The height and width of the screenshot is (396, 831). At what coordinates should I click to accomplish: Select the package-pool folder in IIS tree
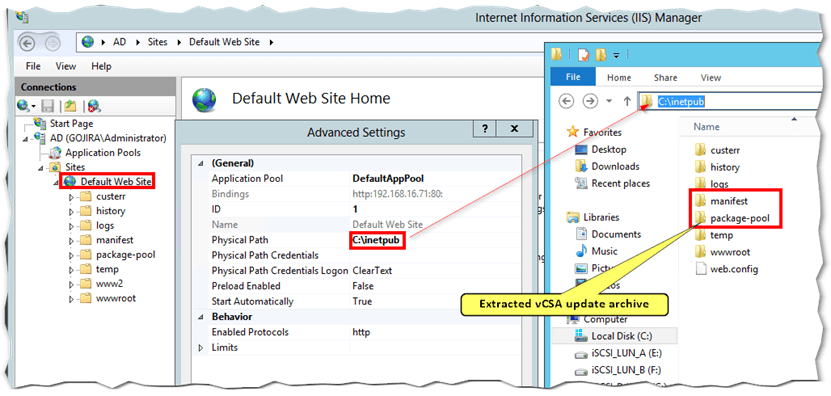pos(126,254)
